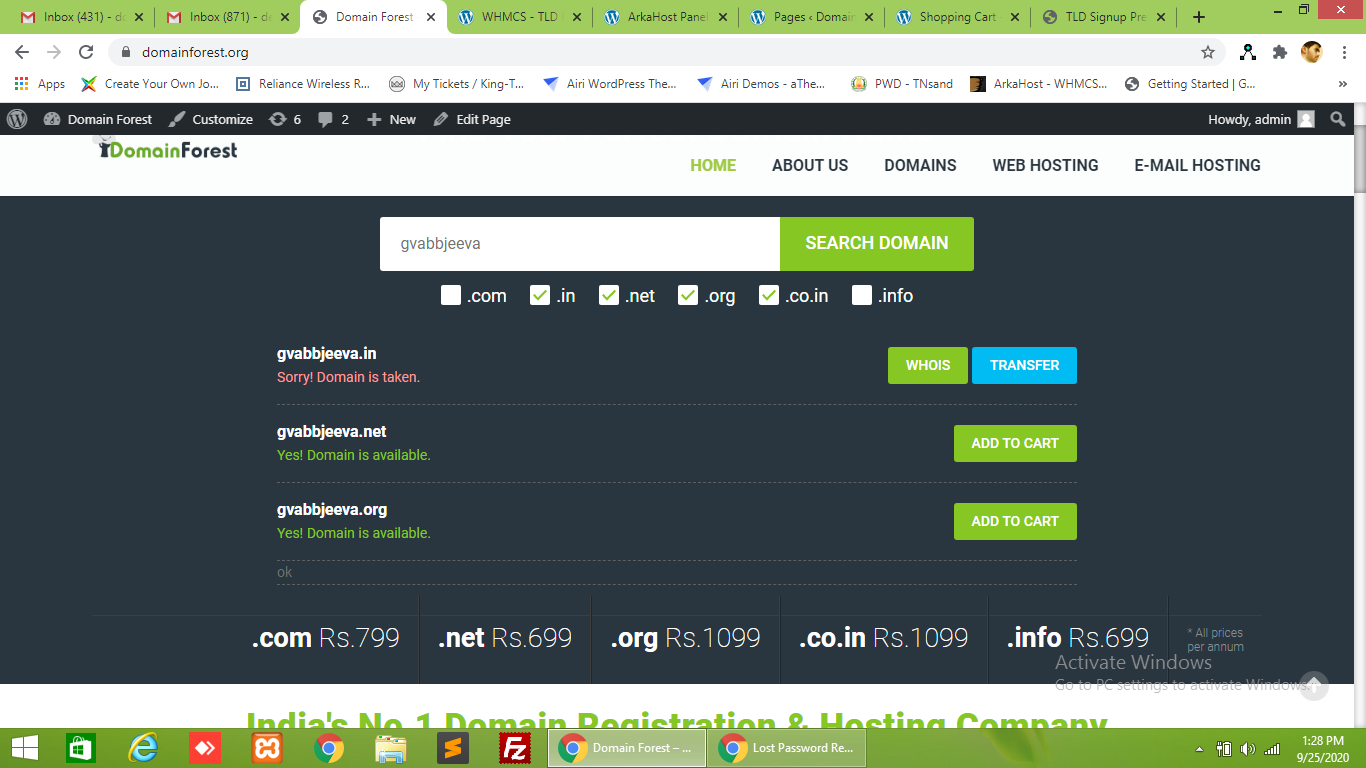1366x768 pixels.
Task: Open the New content menu in admin bar
Action: (x=391, y=119)
